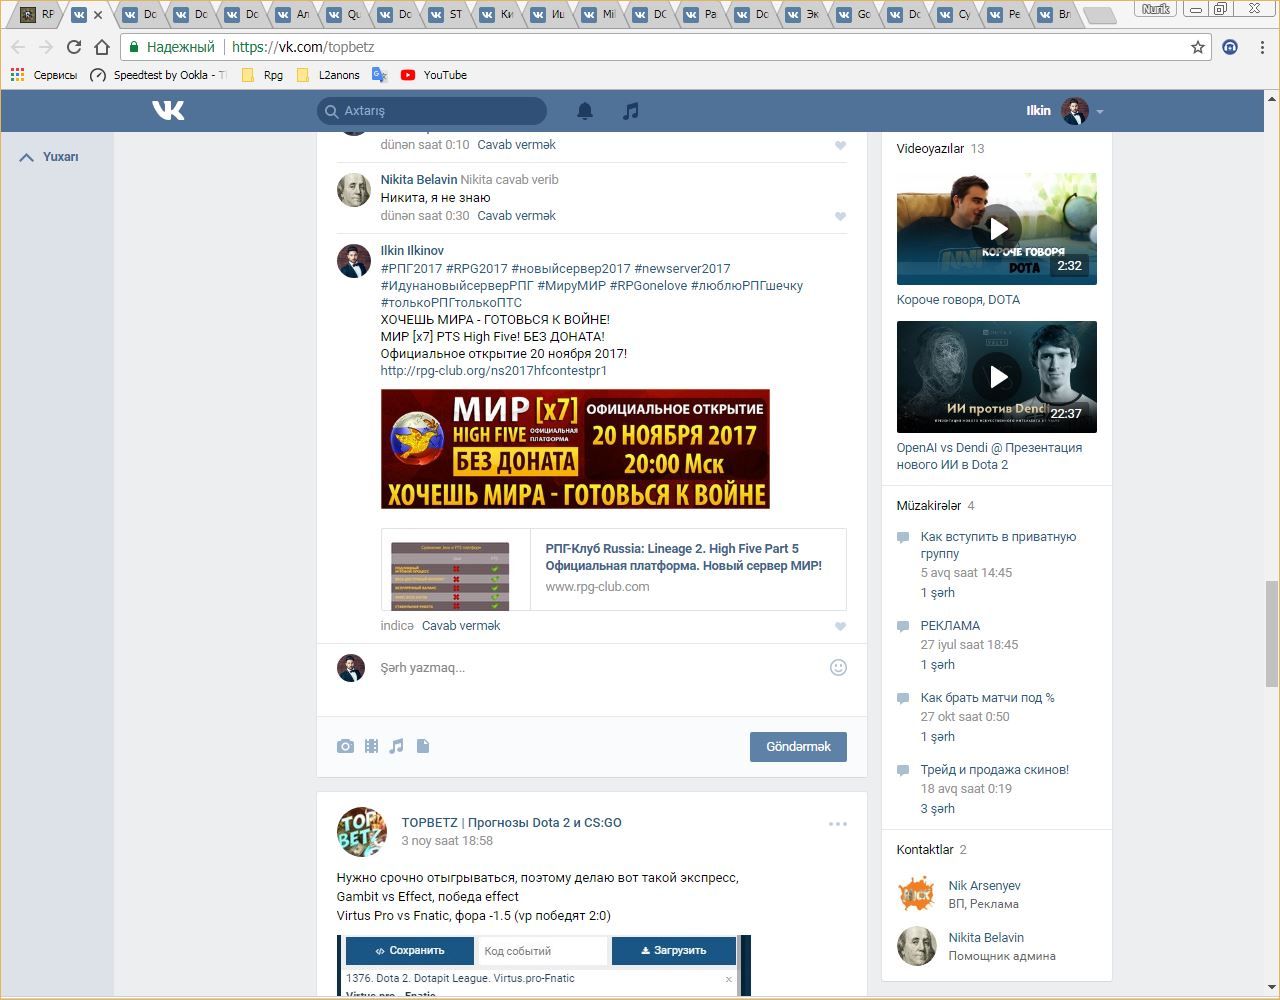The width and height of the screenshot is (1280, 1000).
Task: Like Ilkin Ilkinov's comment with the heart
Action: click(x=840, y=626)
